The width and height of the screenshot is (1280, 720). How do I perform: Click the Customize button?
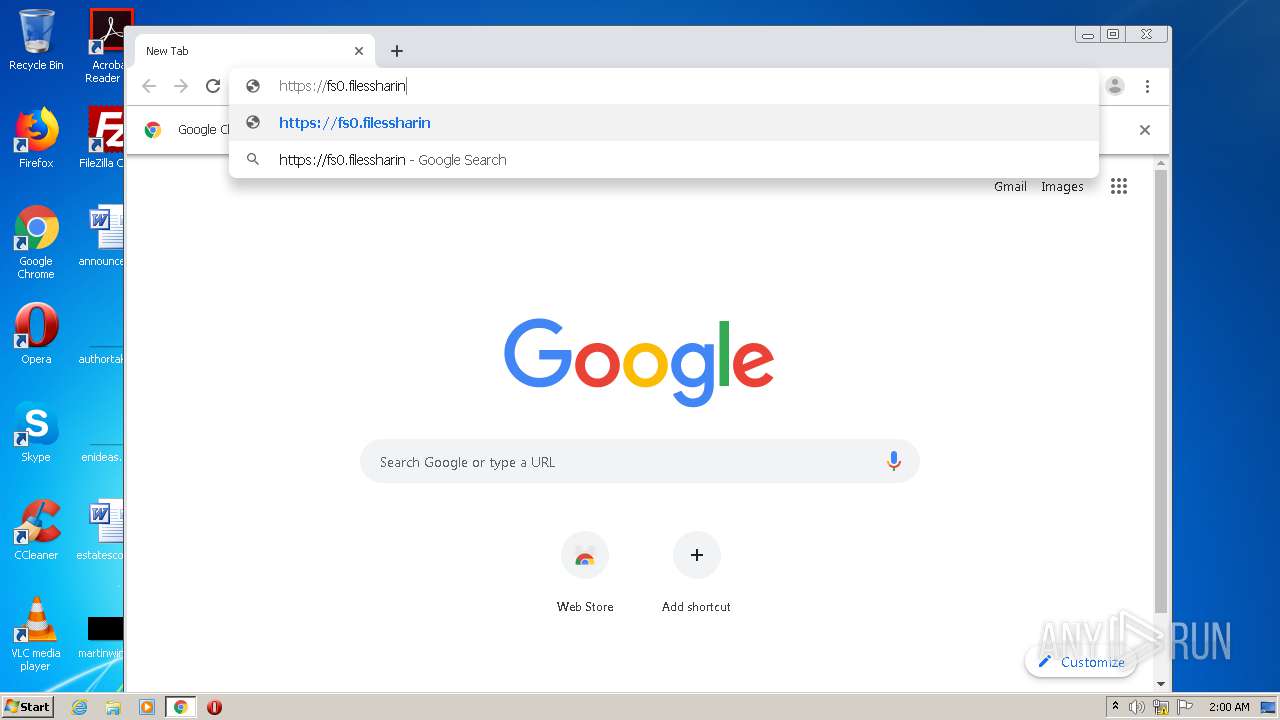[x=1081, y=662]
